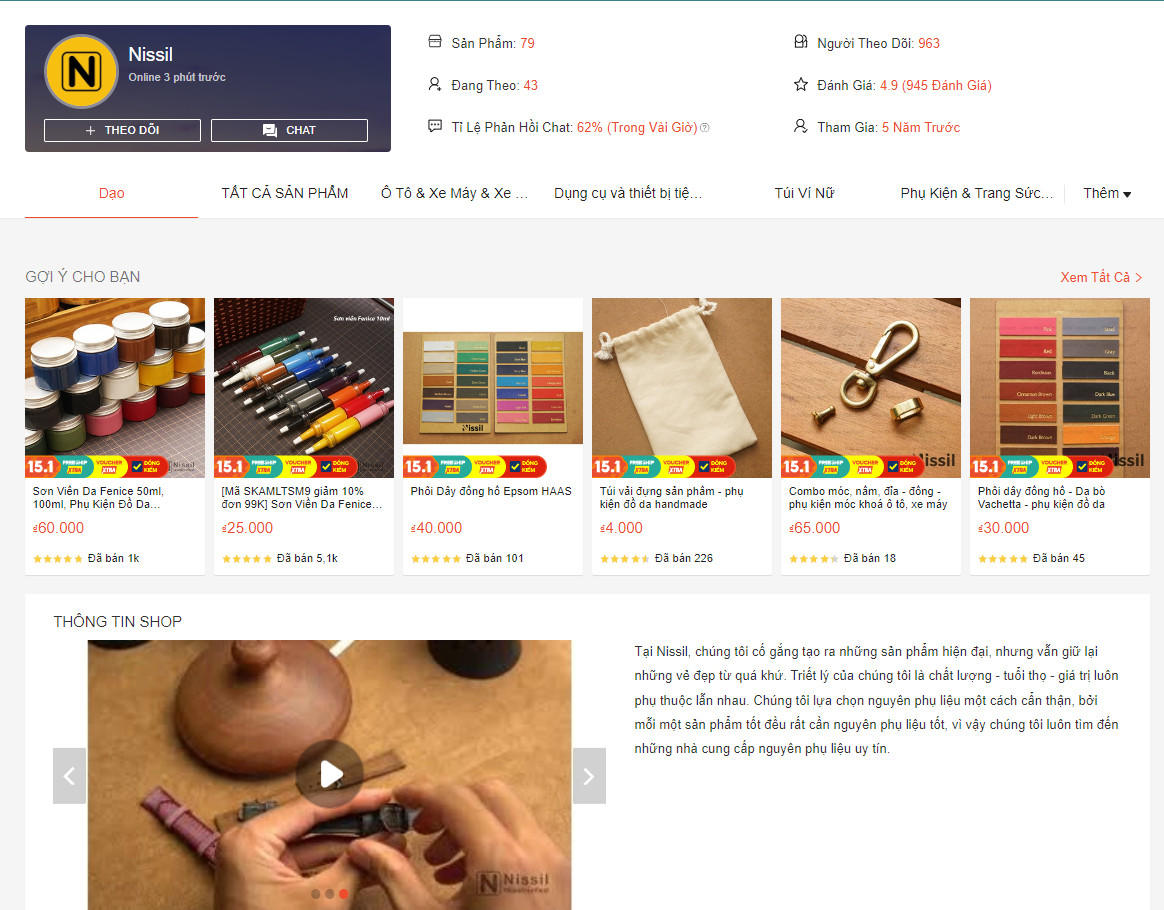The width and height of the screenshot is (1164, 910).
Task: Follow the shop with THEO DÕI button
Action: point(122,130)
